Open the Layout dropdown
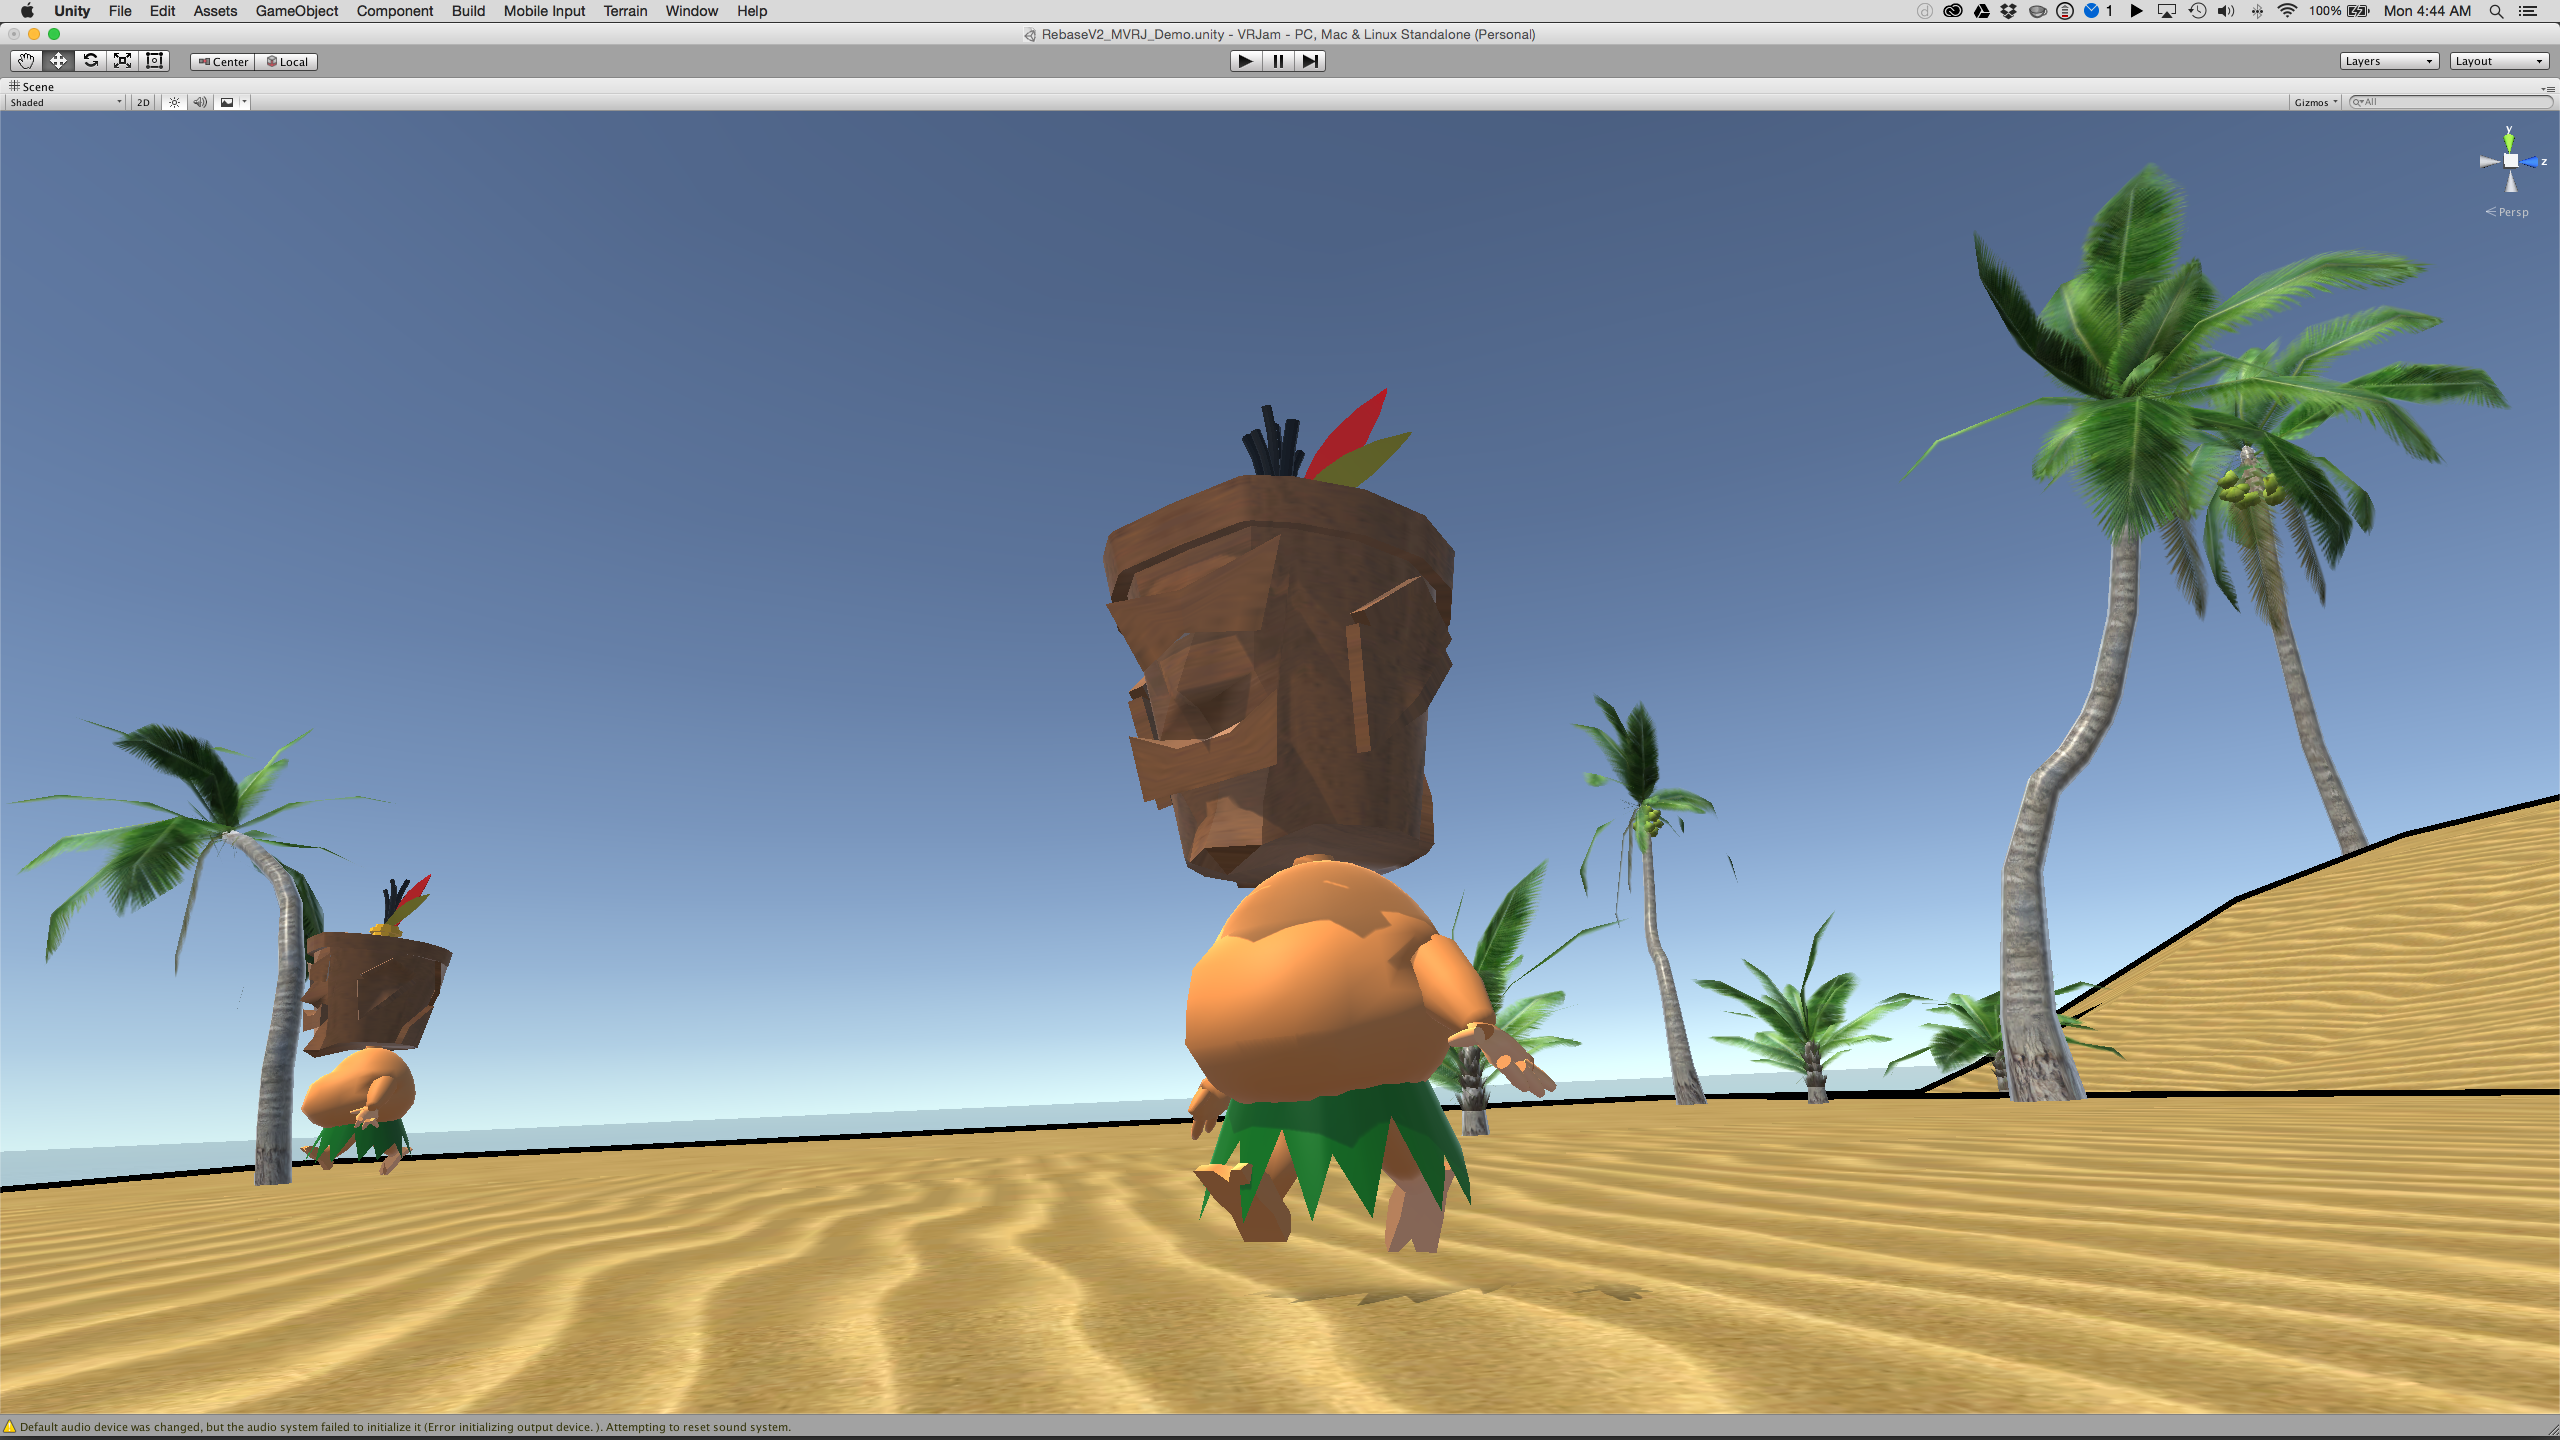 [x=2498, y=61]
